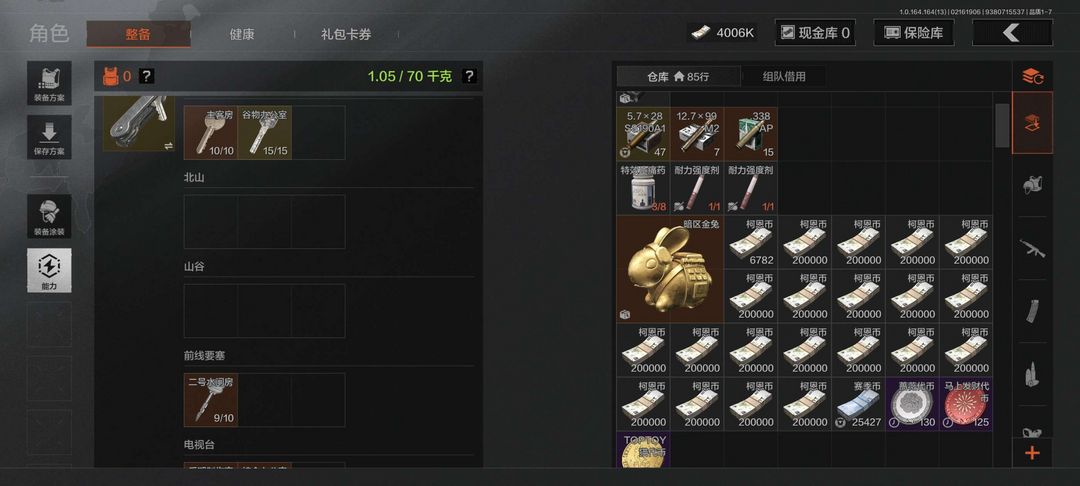This screenshot has height=486, width=1080.
Task: Toggle the keychain swap arrows icon
Action: 169,145
